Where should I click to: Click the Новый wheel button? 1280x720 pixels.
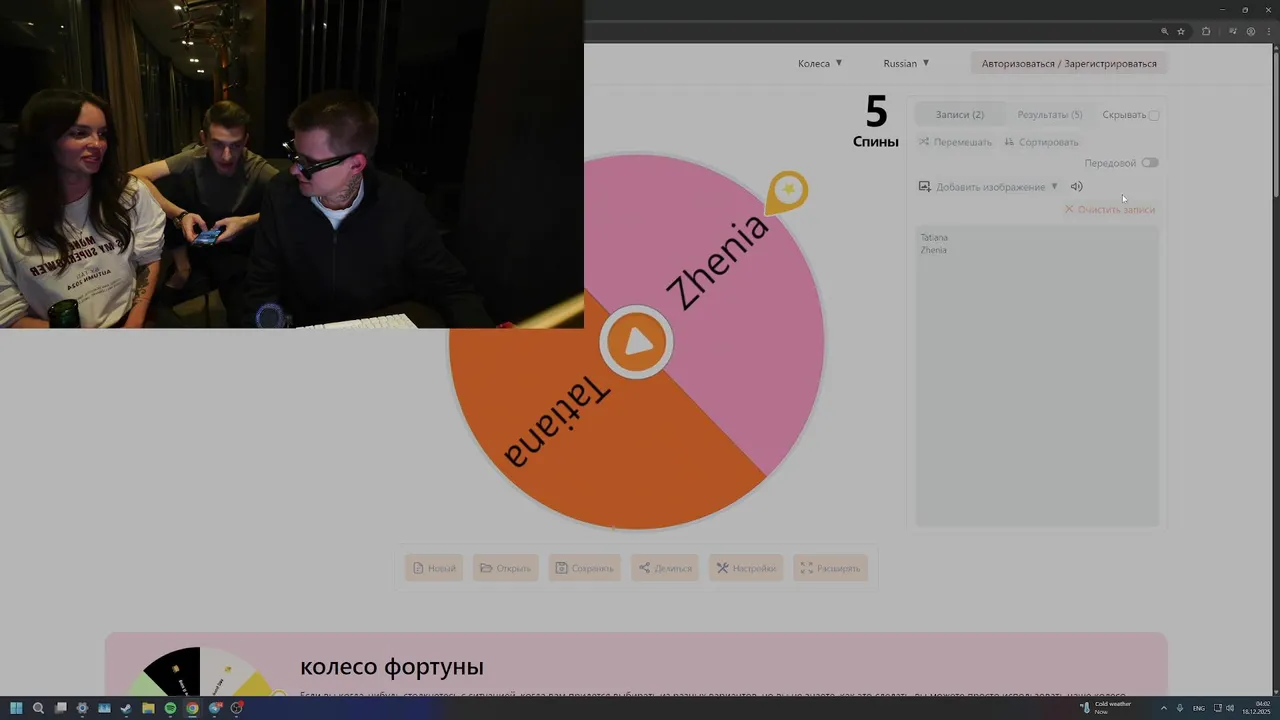coord(434,568)
